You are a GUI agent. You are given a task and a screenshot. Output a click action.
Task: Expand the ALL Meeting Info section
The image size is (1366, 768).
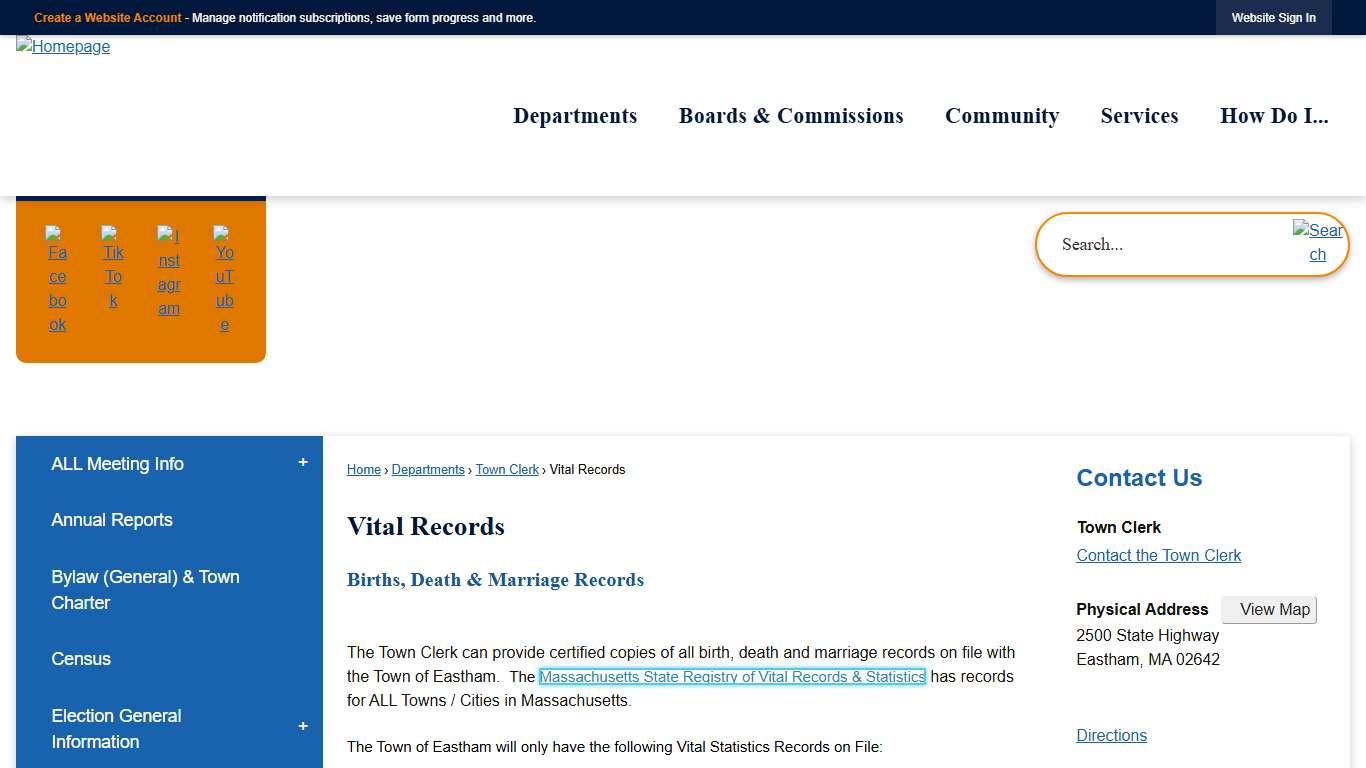(x=302, y=462)
